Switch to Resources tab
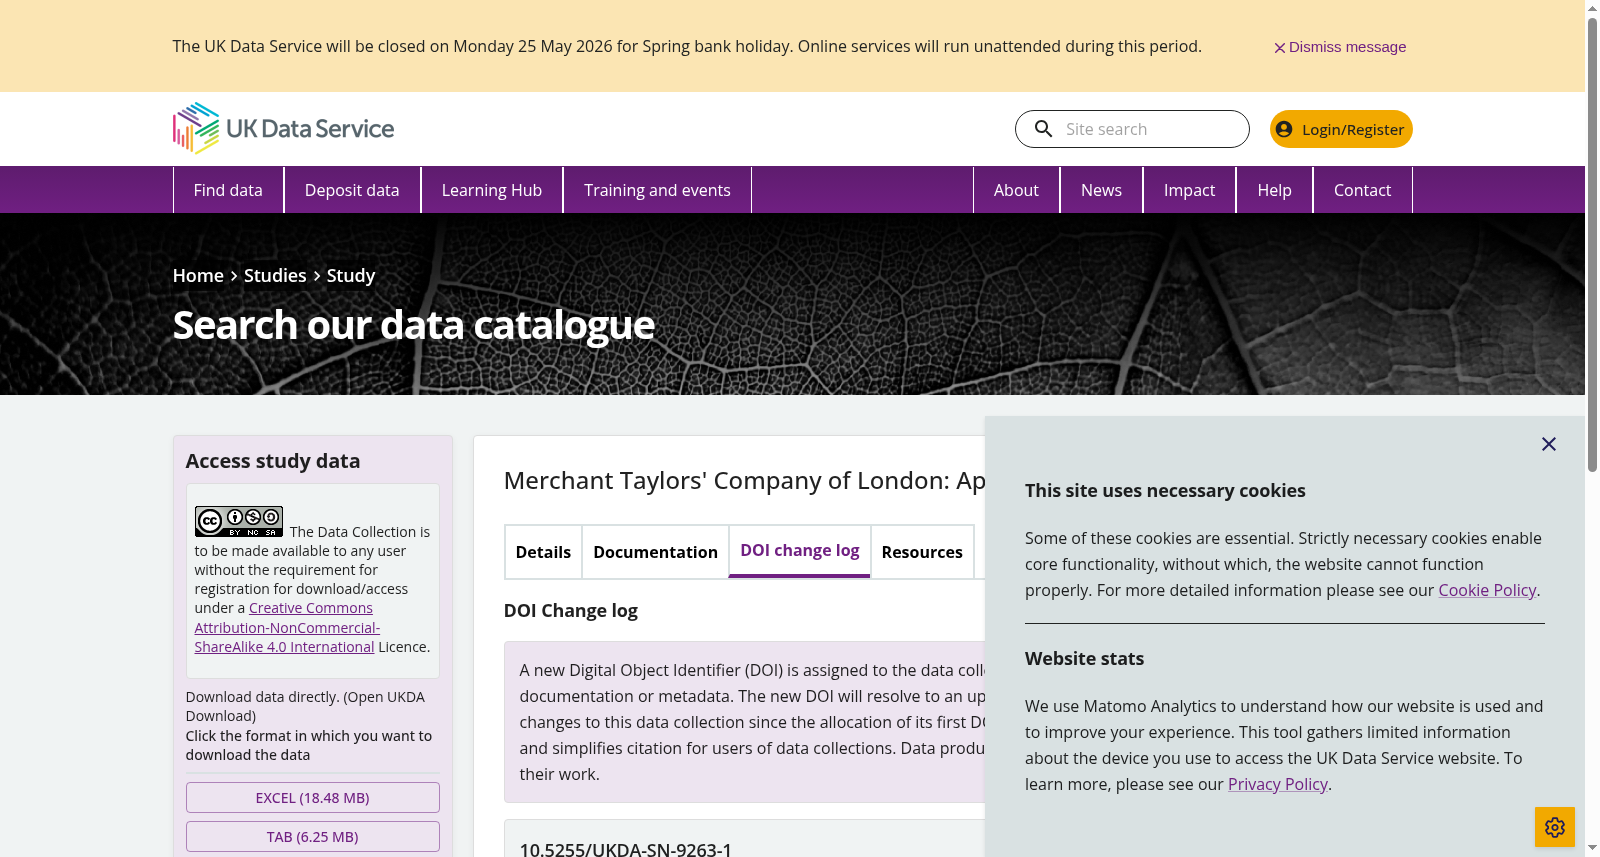 click(x=922, y=552)
